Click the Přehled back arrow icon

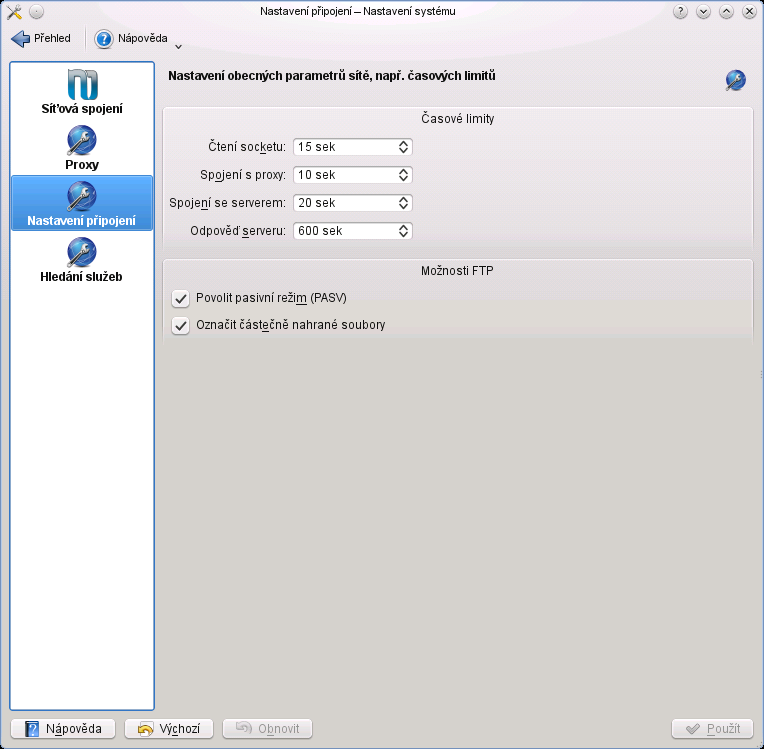coord(20,38)
